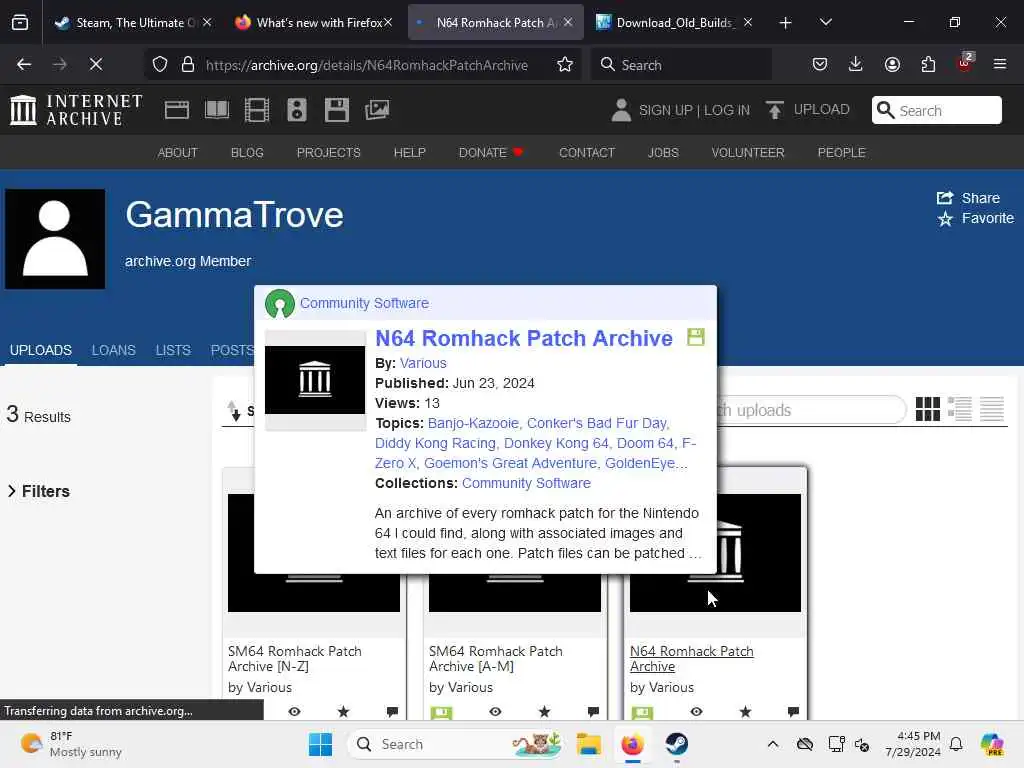Show hidden system tray icons
1024x768 pixels.
[773, 744]
